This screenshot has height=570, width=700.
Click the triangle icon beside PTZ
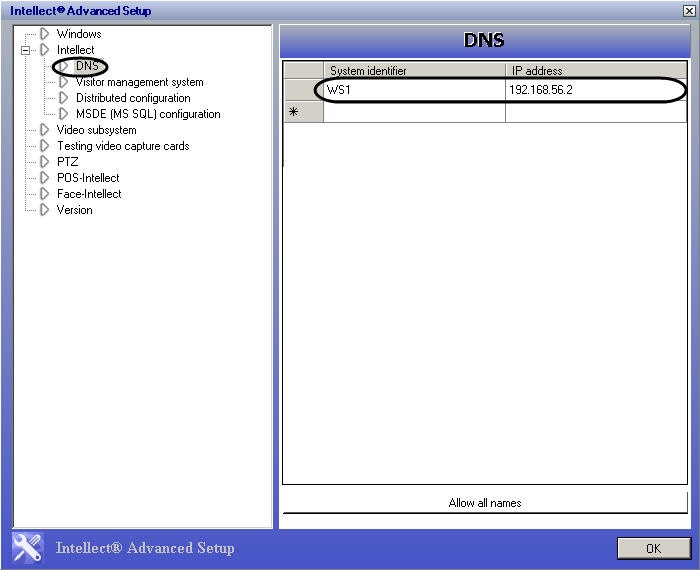coord(44,162)
